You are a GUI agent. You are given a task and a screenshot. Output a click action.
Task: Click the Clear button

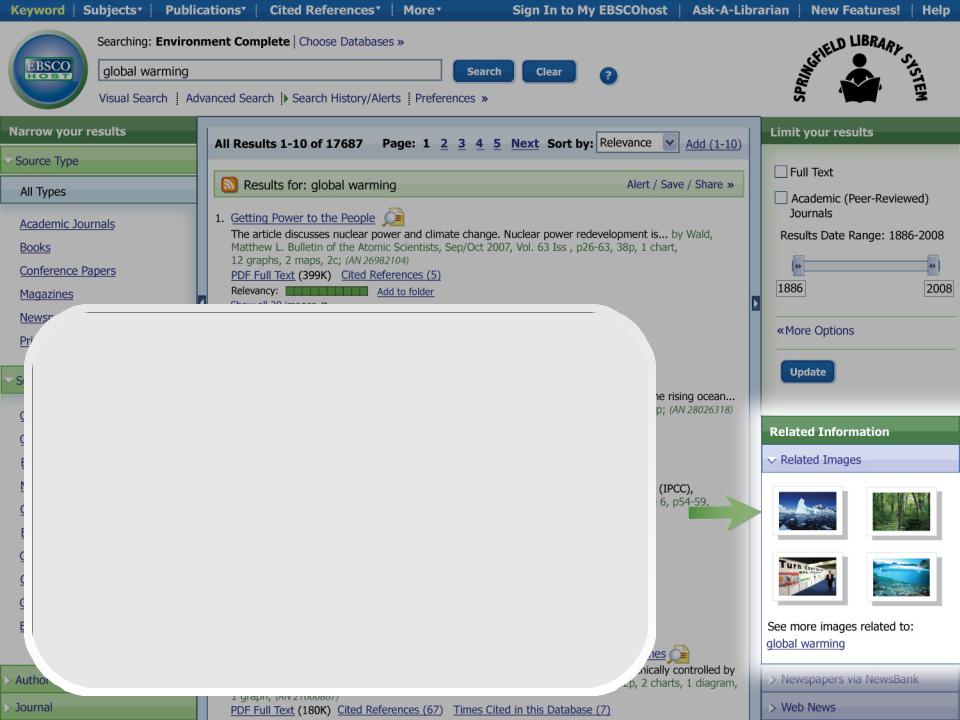tap(549, 71)
